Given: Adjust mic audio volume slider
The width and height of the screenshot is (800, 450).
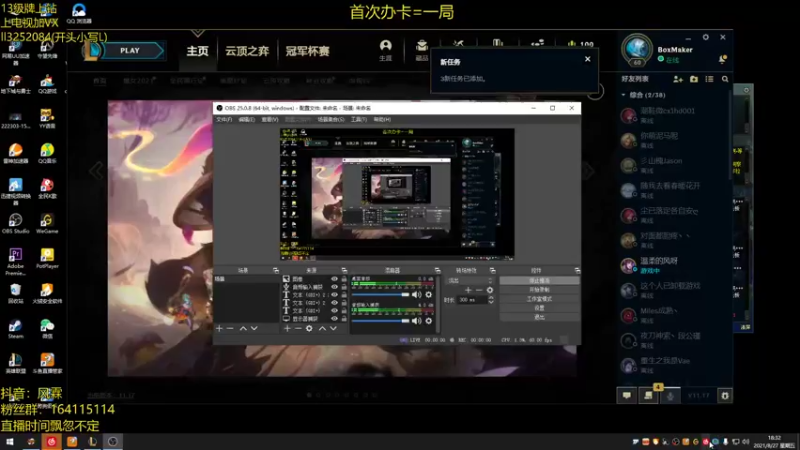Looking at the screenshot, I should 381,321.
